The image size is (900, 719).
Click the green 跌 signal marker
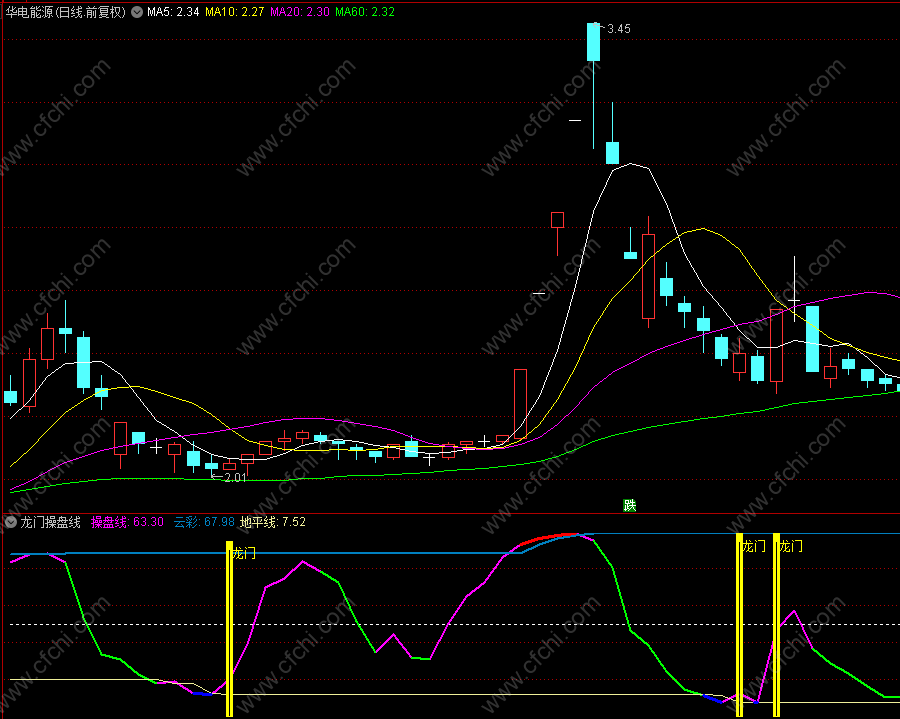click(630, 505)
